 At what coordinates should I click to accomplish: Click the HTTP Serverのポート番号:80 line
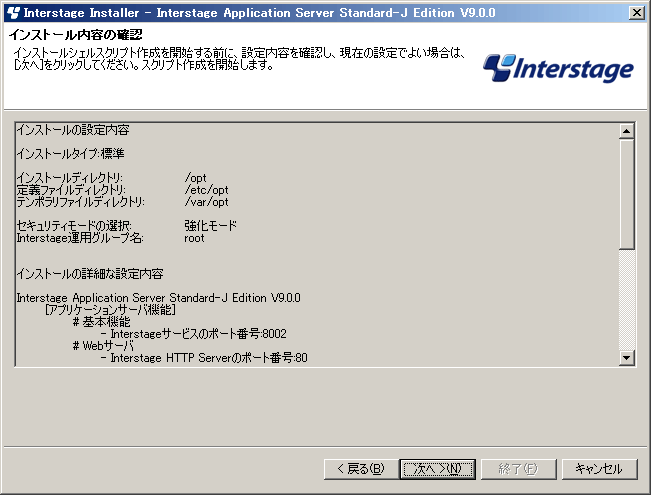204,358
